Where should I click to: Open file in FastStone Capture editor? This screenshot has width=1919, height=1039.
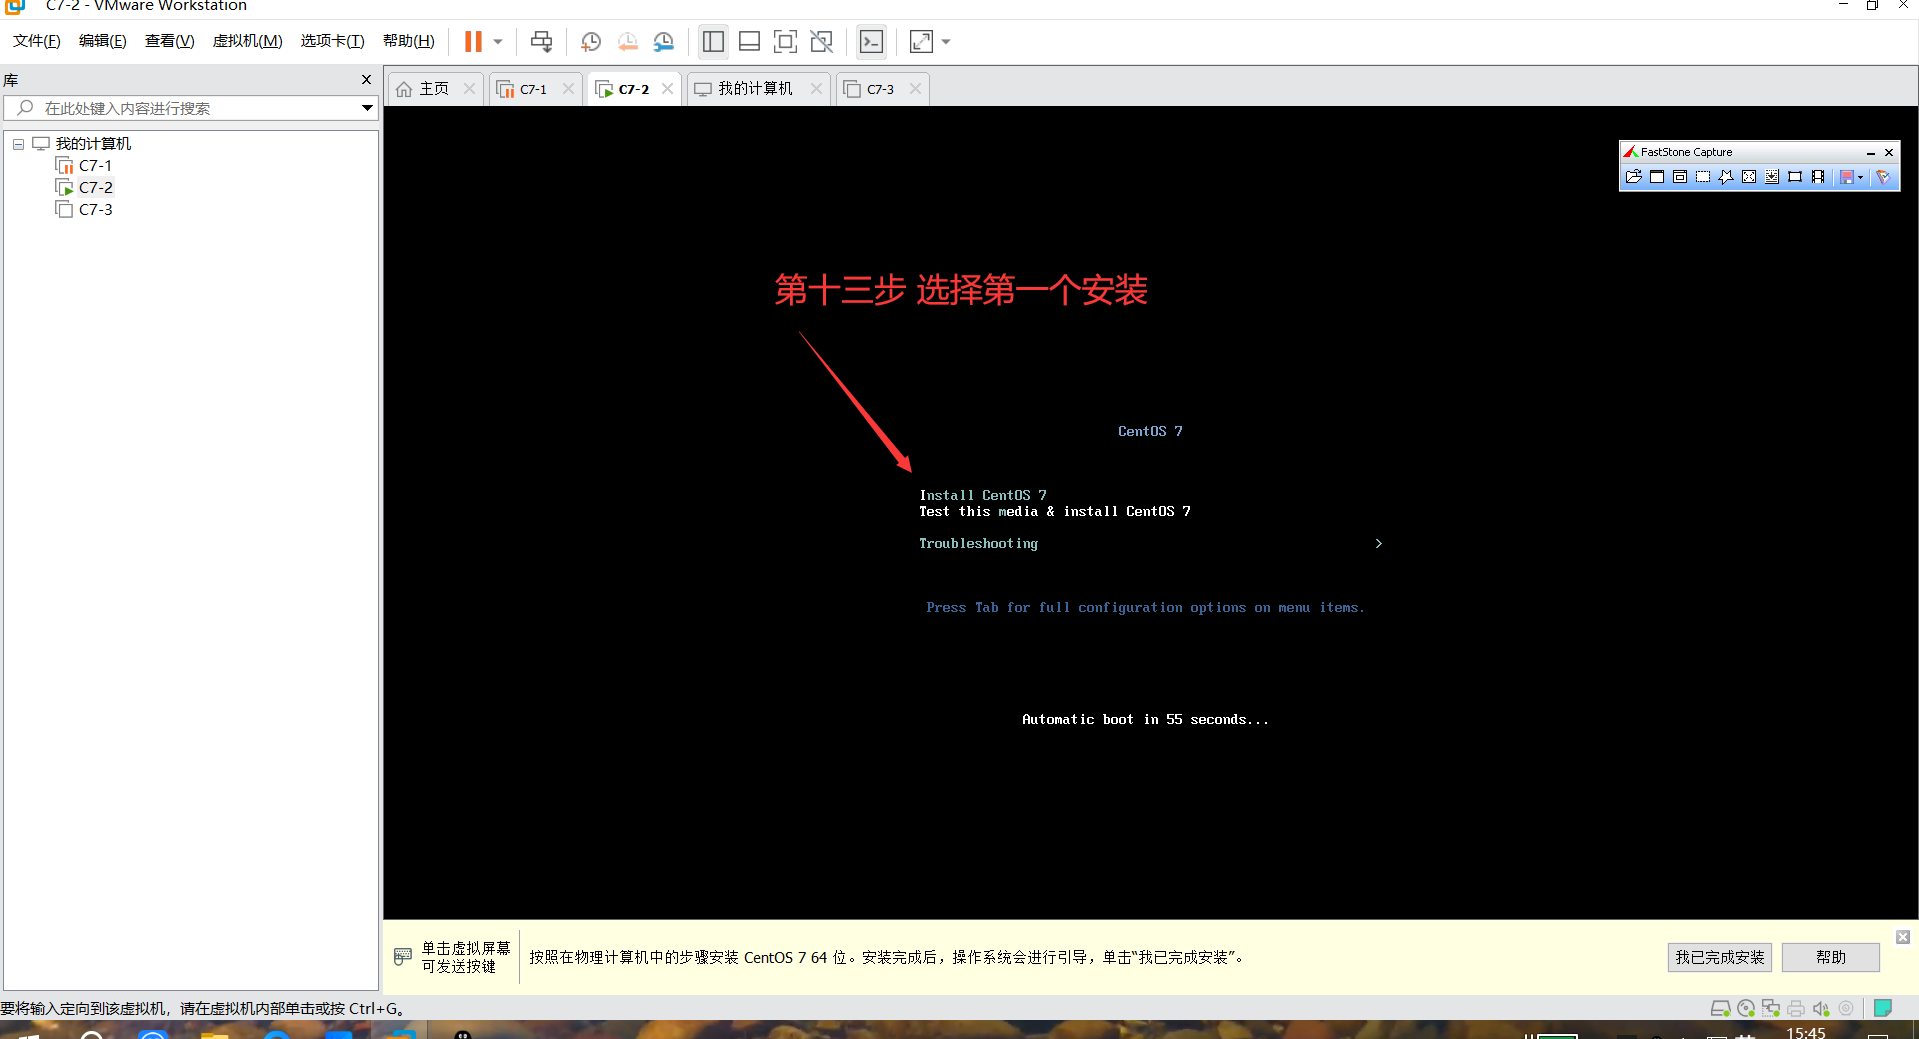click(x=1634, y=177)
